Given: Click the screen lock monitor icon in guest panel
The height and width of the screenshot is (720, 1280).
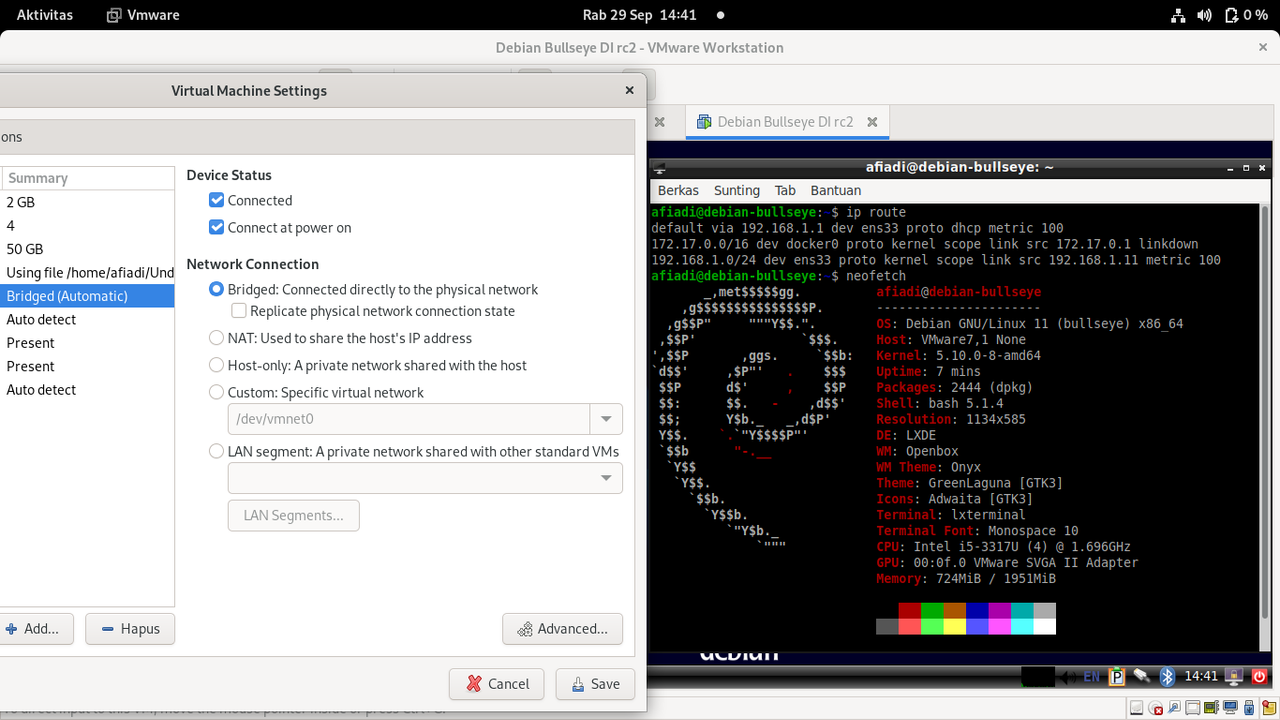Looking at the screenshot, I should pyautogui.click(x=1234, y=677).
